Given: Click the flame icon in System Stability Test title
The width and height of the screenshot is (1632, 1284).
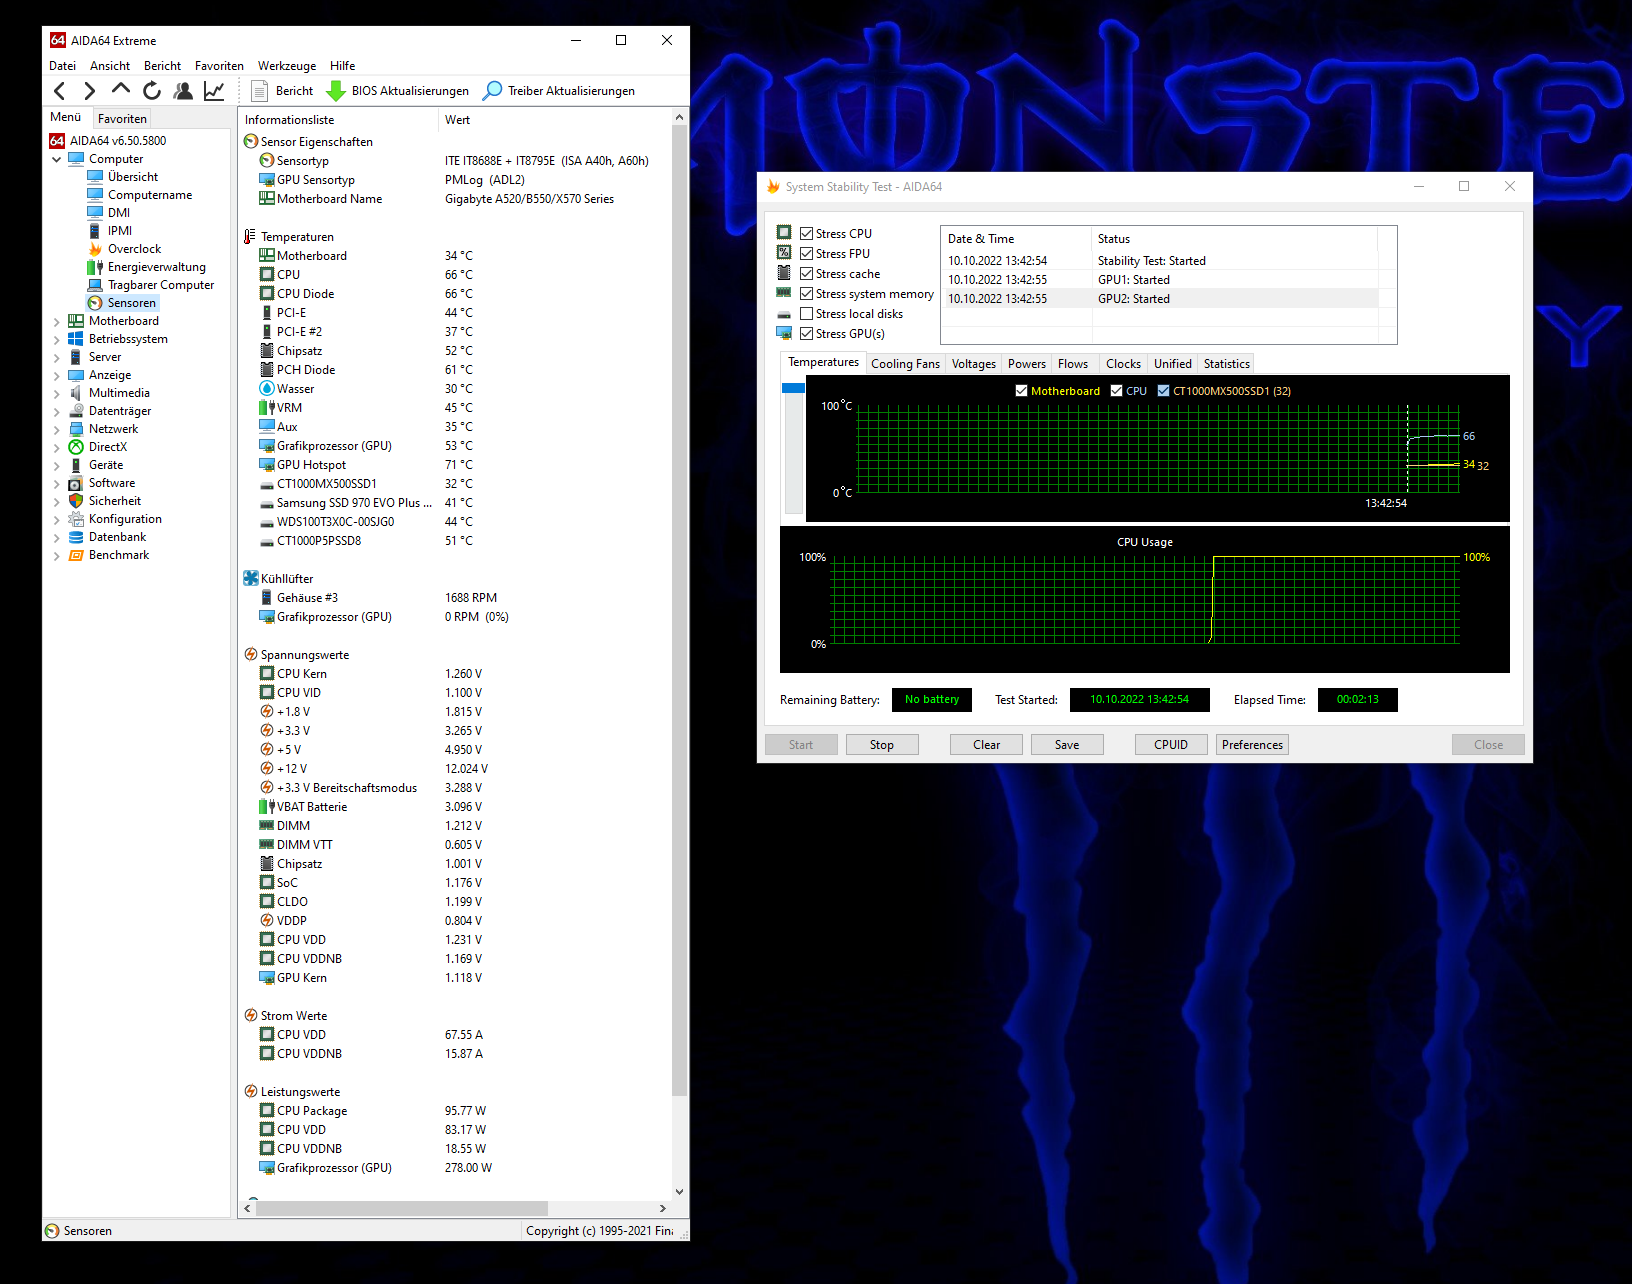Looking at the screenshot, I should [773, 187].
